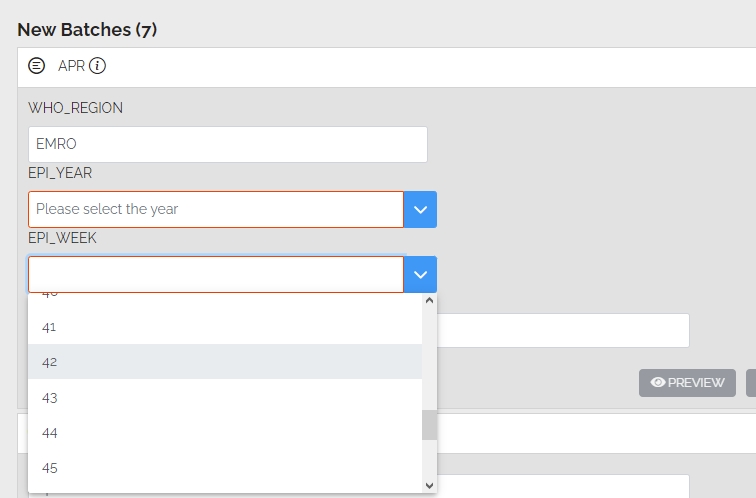Expand the EPI_YEAR dropdown chevron

420,210
